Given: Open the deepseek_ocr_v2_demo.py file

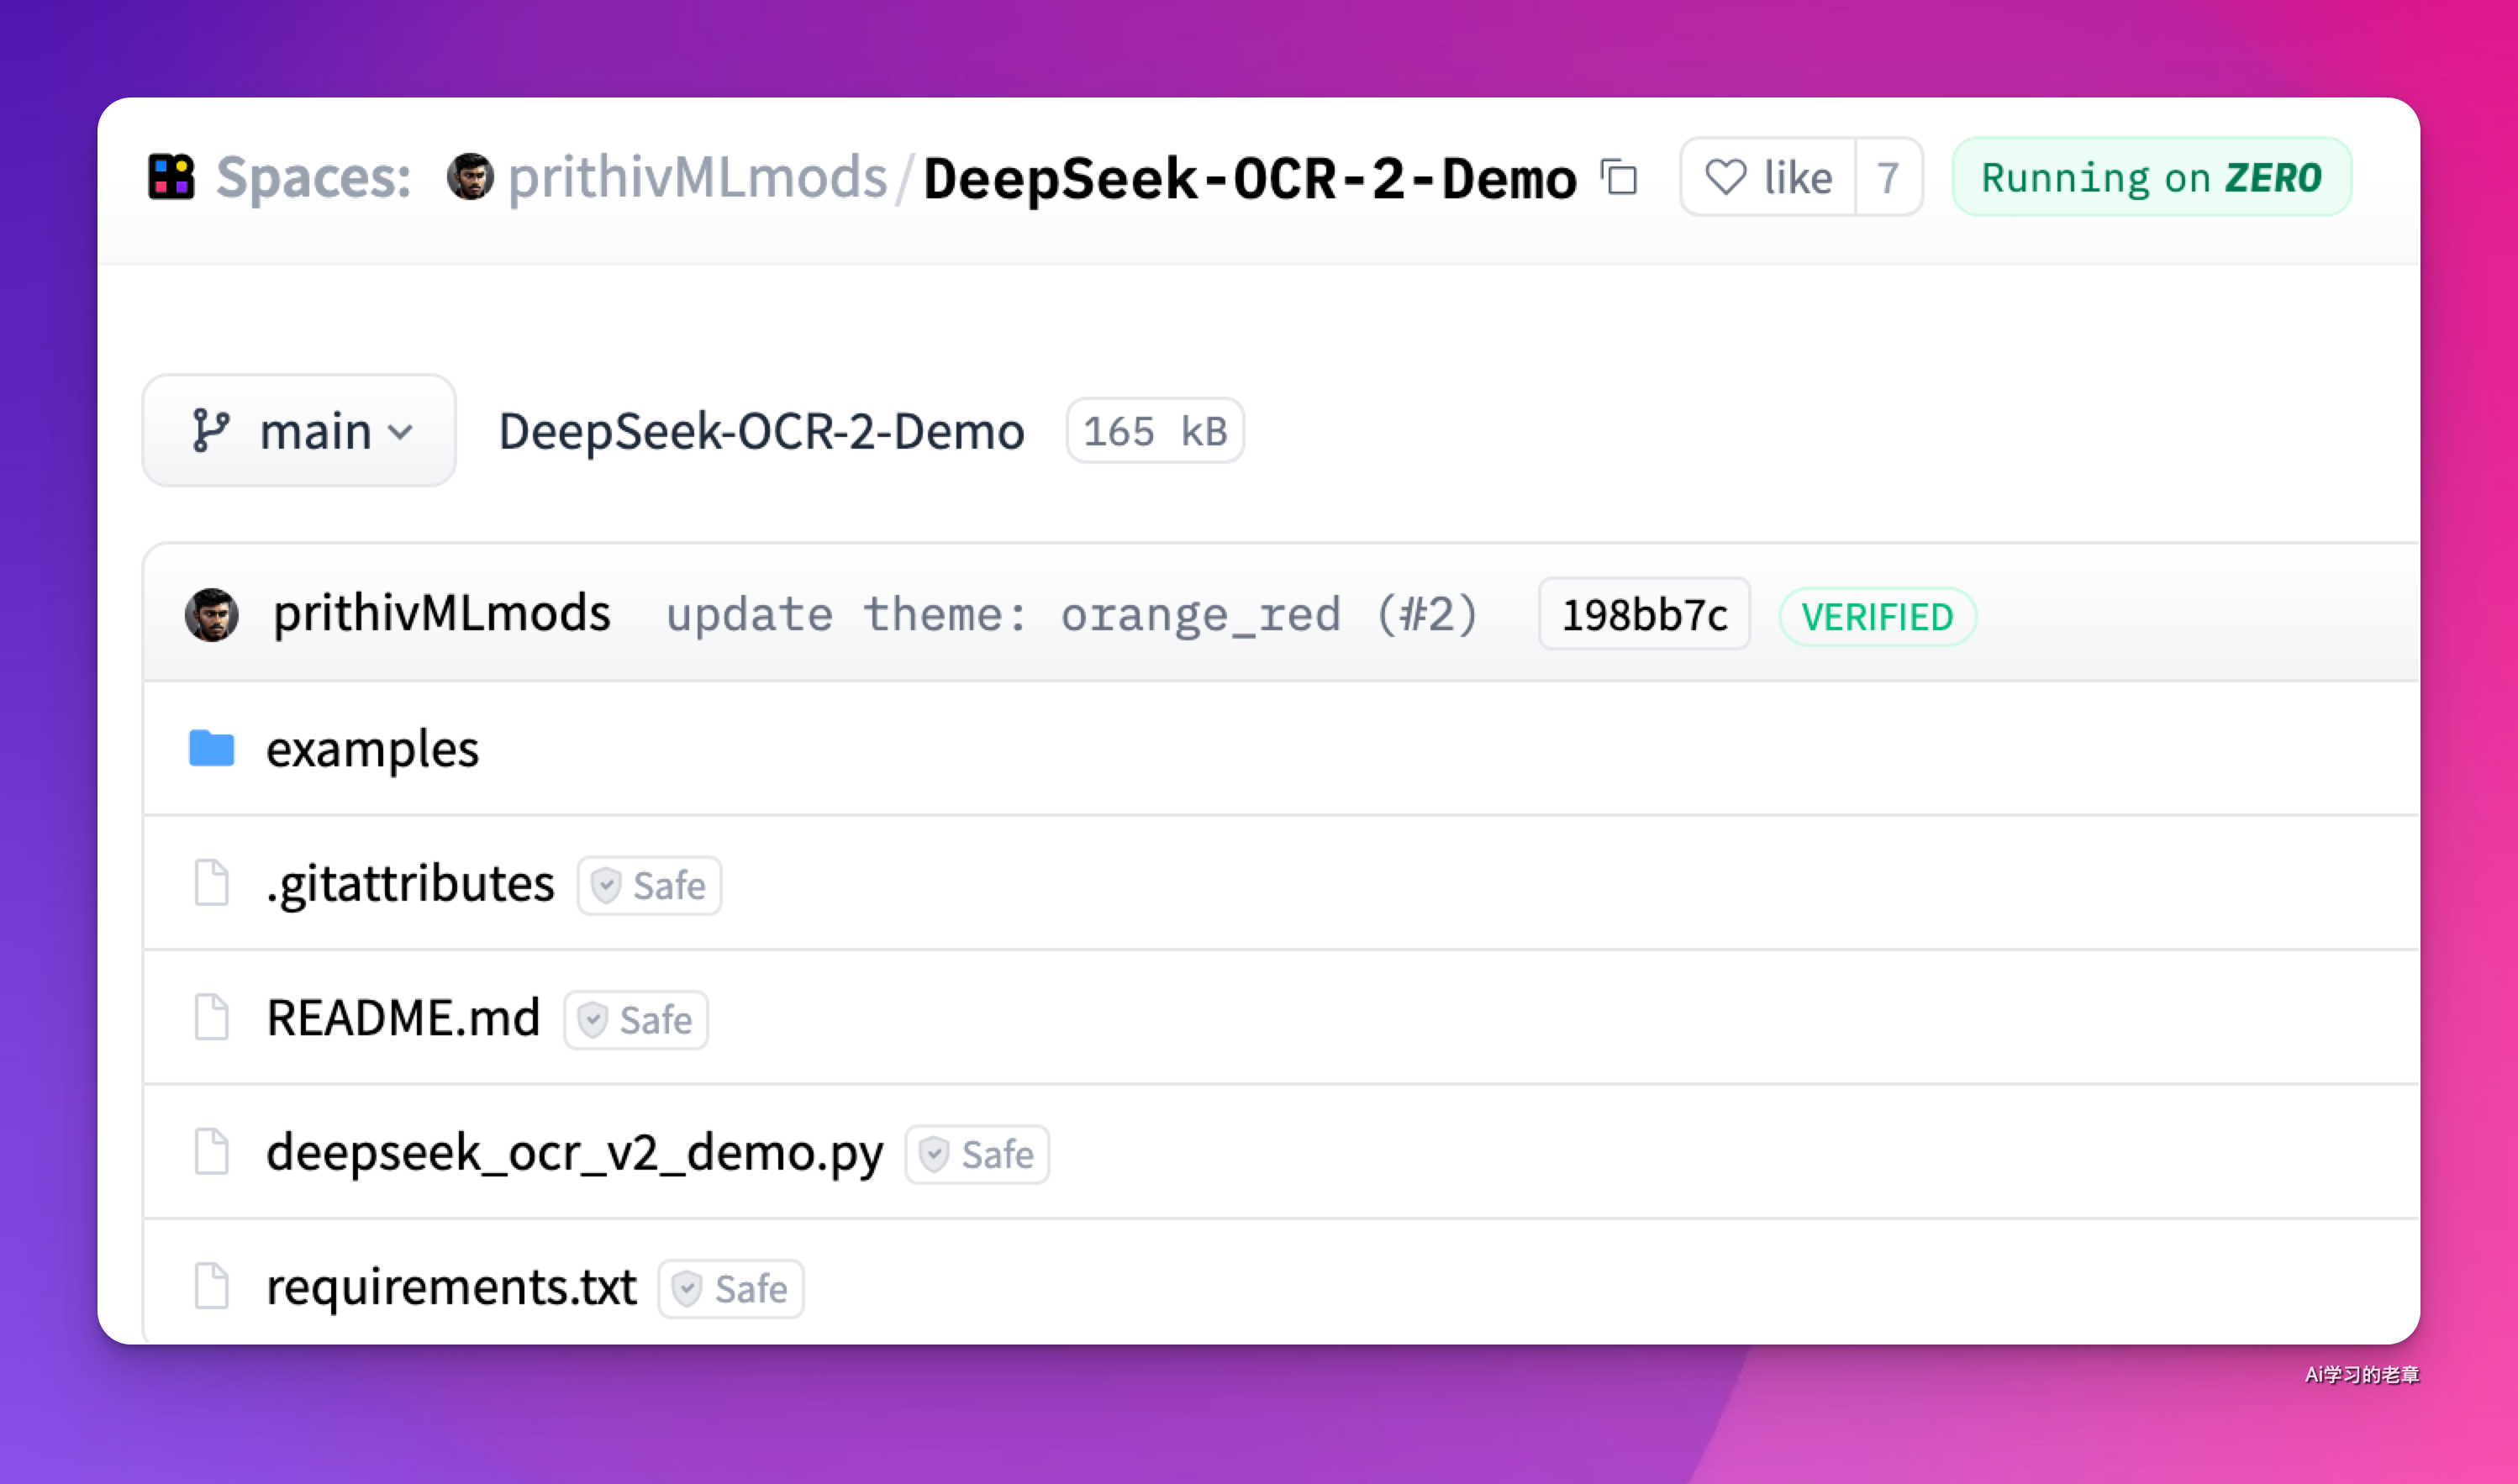Looking at the screenshot, I should tap(574, 1152).
